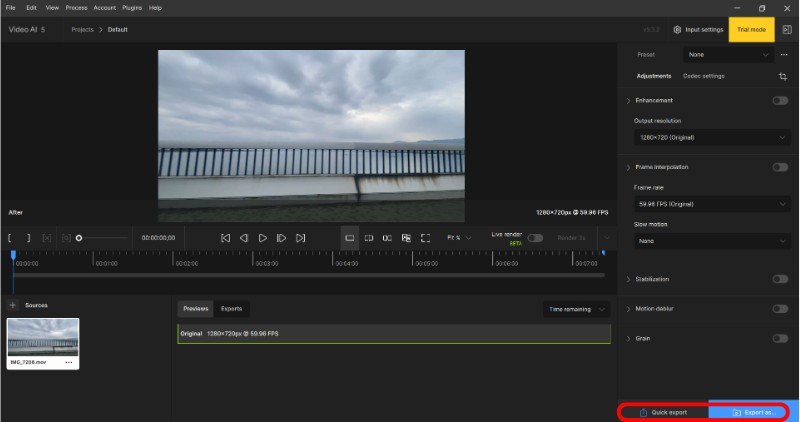Open the Process menu
The height and width of the screenshot is (422, 800).
(x=76, y=7)
